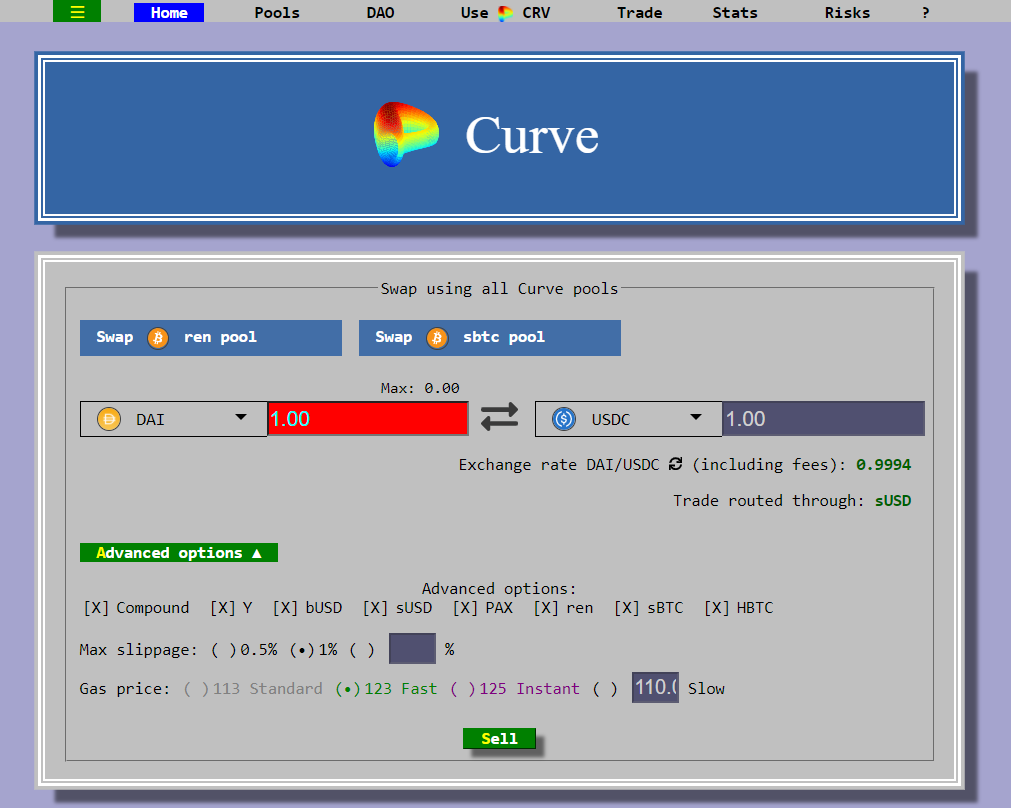Open the question mark help item

click(925, 13)
